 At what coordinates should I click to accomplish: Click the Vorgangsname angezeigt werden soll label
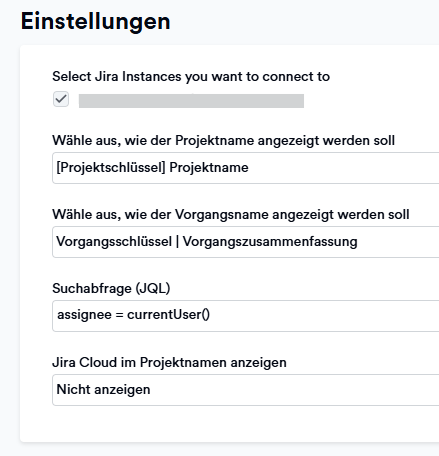[231, 214]
